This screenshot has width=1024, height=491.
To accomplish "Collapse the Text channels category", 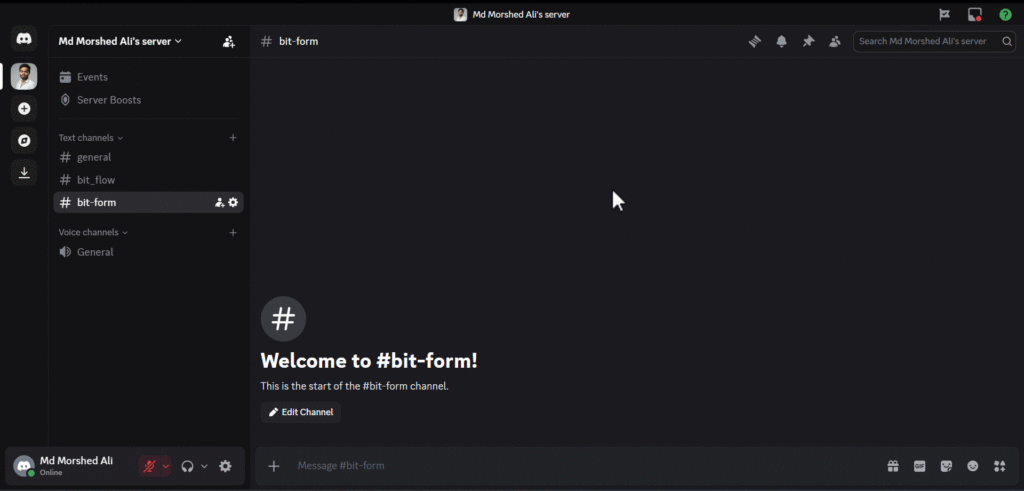I will click(91, 138).
